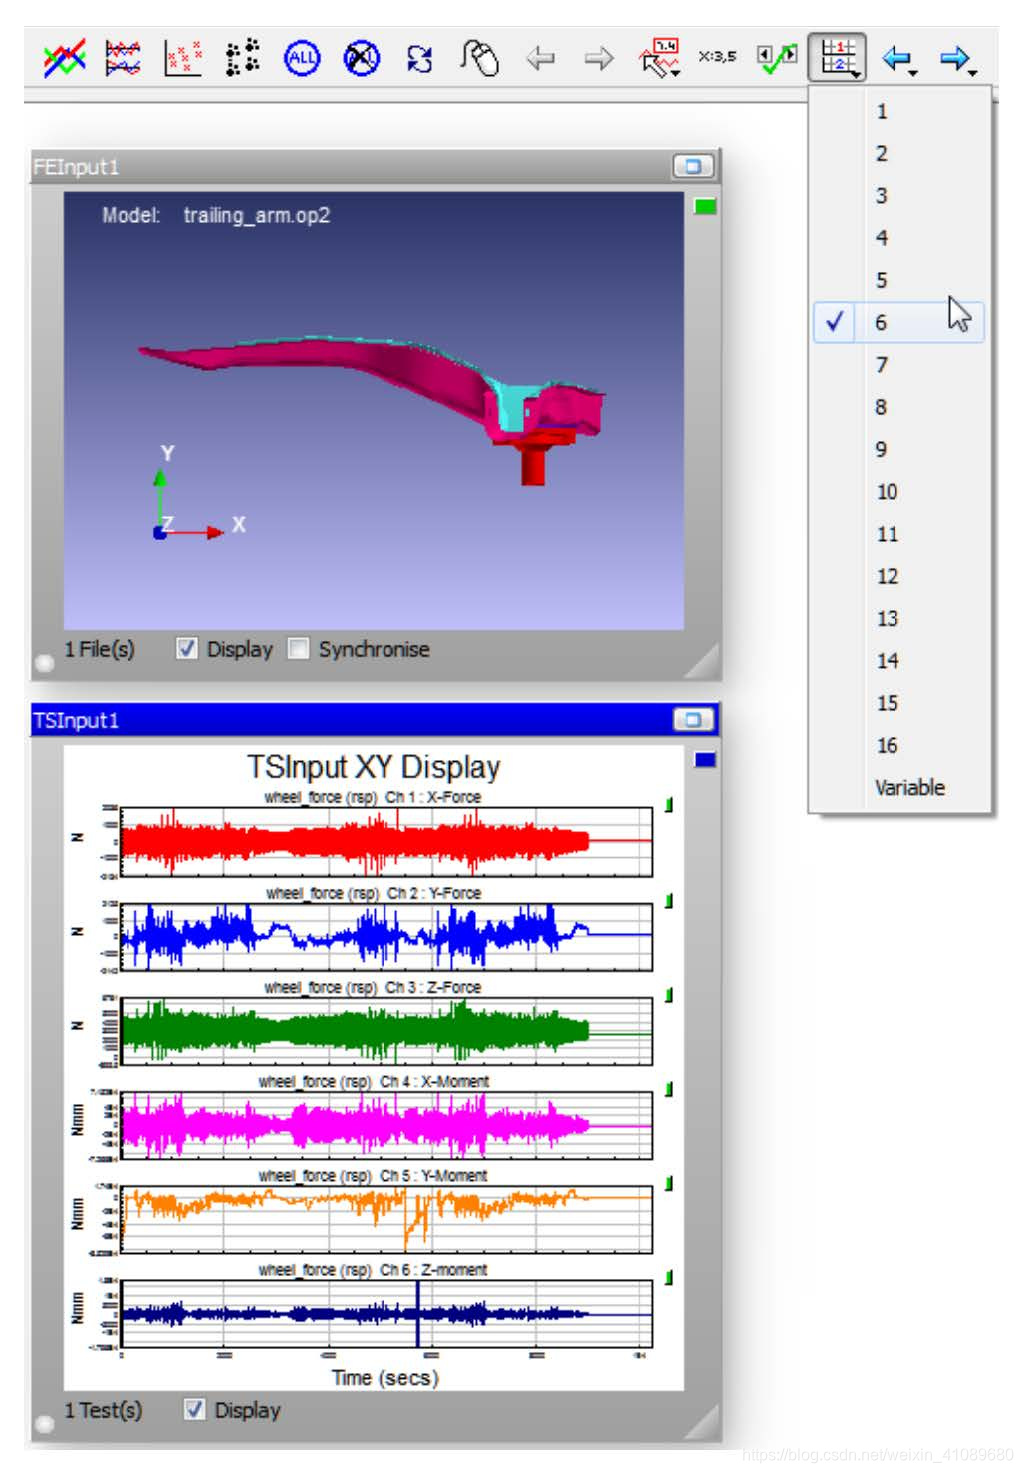Image resolution: width=1023 pixels, height=1473 pixels.
Task: Enable the Synchronise checkbox
Action: [298, 649]
